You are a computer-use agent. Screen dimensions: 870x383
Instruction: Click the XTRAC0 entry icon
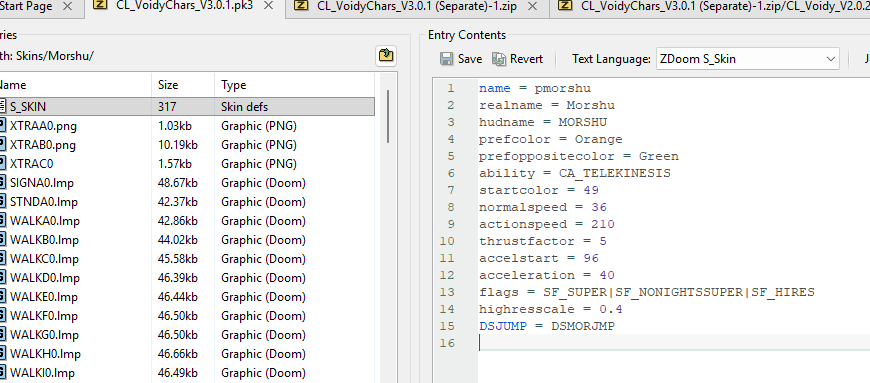pyautogui.click(x=2, y=163)
